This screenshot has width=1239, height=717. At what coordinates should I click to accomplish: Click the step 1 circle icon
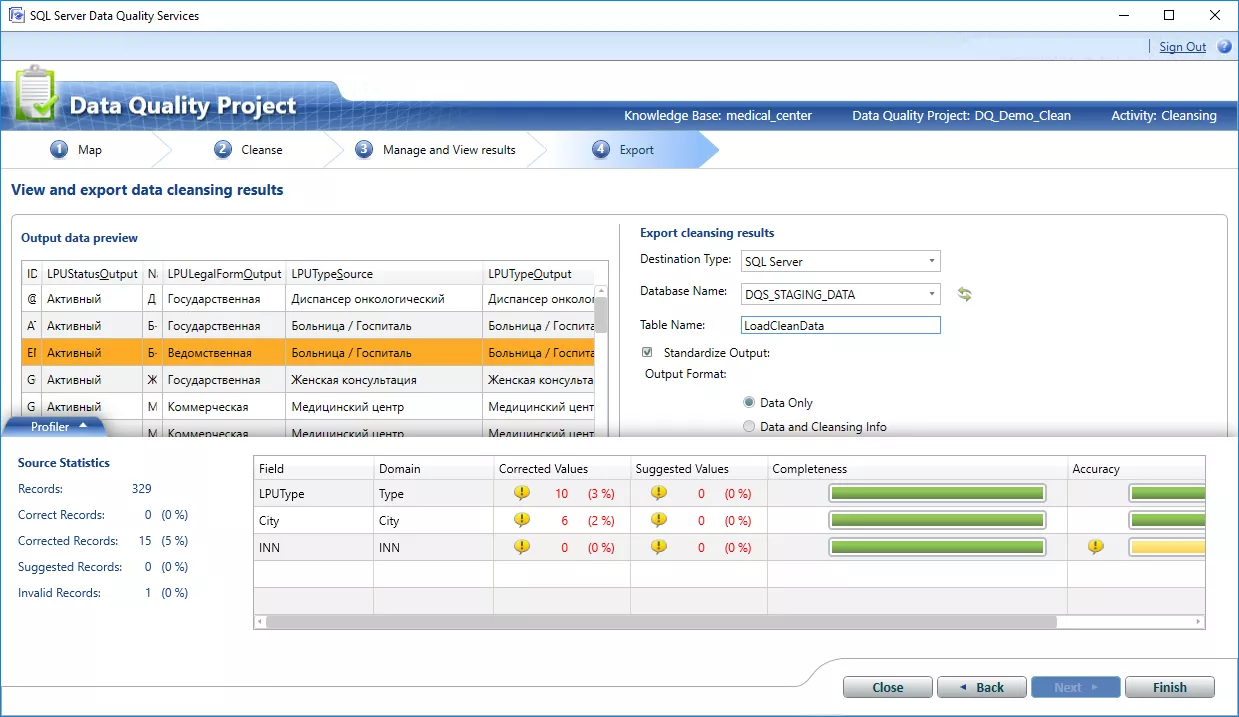tap(59, 150)
